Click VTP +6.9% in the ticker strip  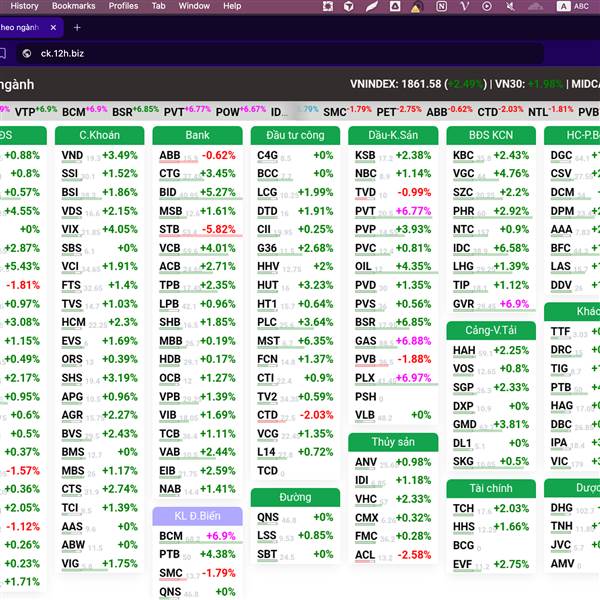(36, 111)
